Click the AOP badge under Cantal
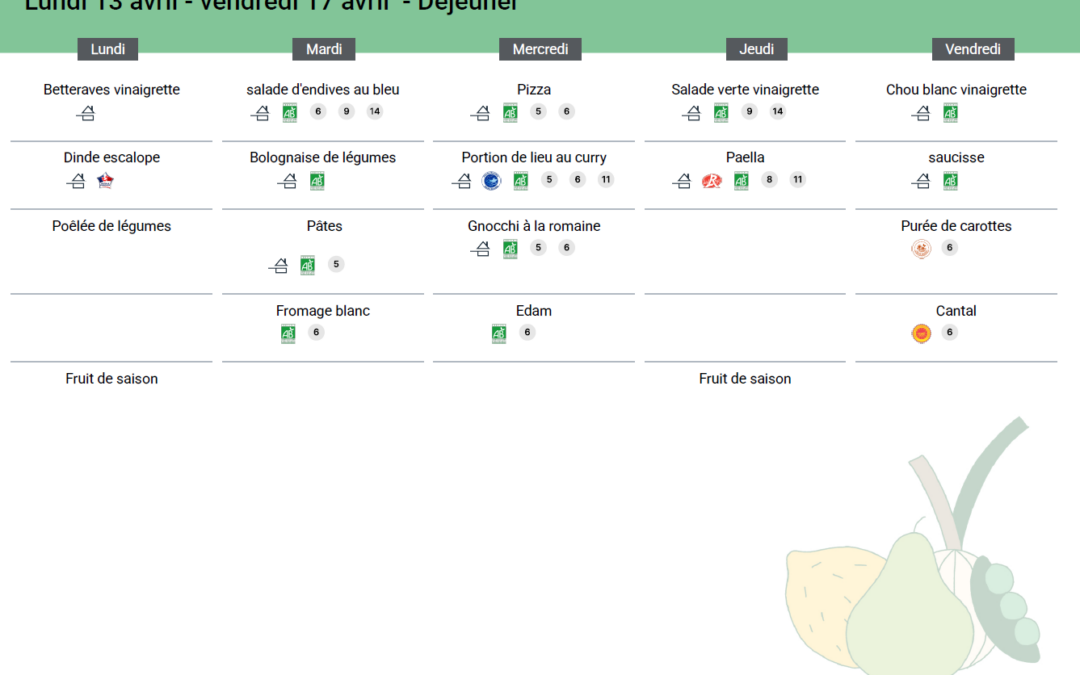 (x=921, y=333)
